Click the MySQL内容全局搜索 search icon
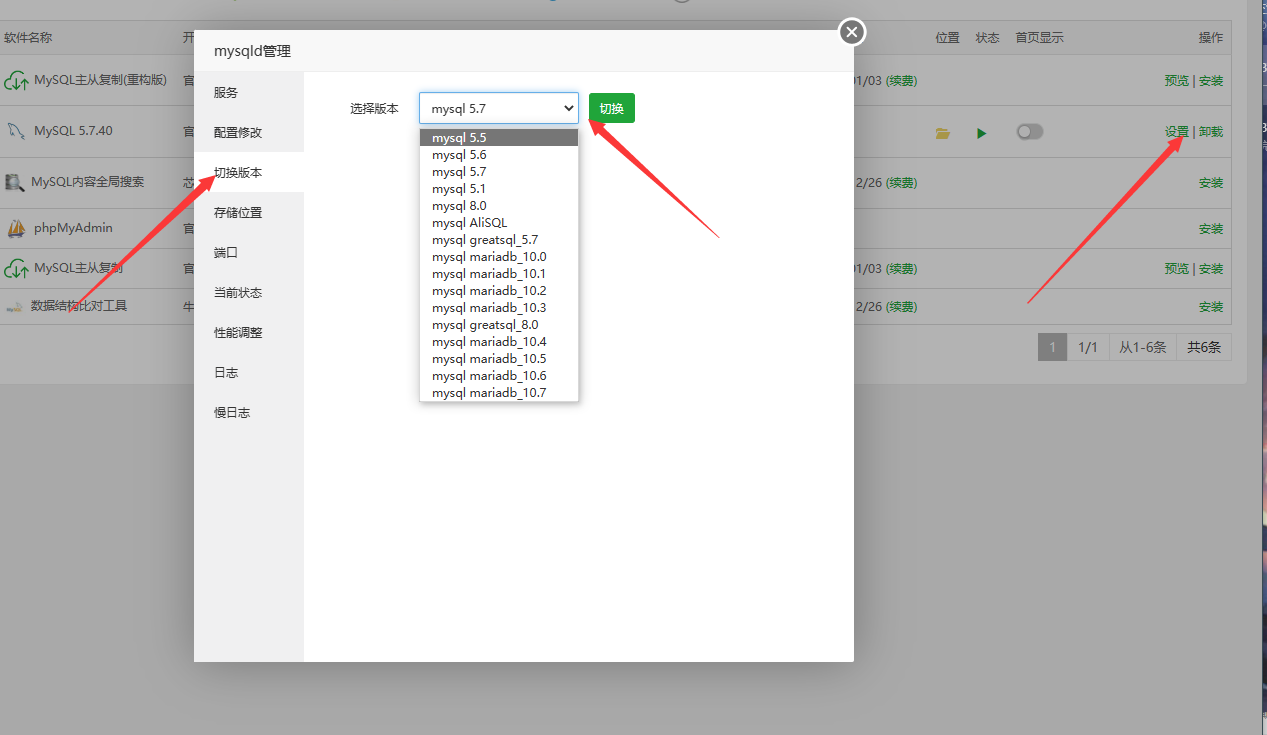The image size is (1267, 735). [15, 183]
